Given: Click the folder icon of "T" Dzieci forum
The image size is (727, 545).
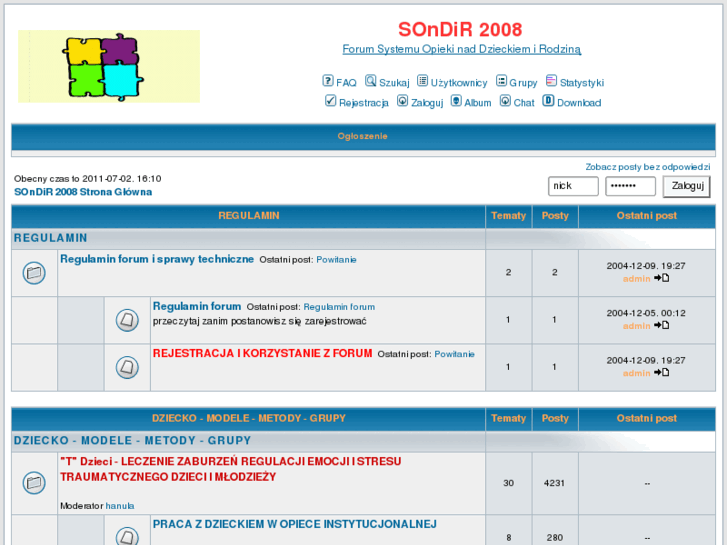Looking at the screenshot, I should [34, 483].
